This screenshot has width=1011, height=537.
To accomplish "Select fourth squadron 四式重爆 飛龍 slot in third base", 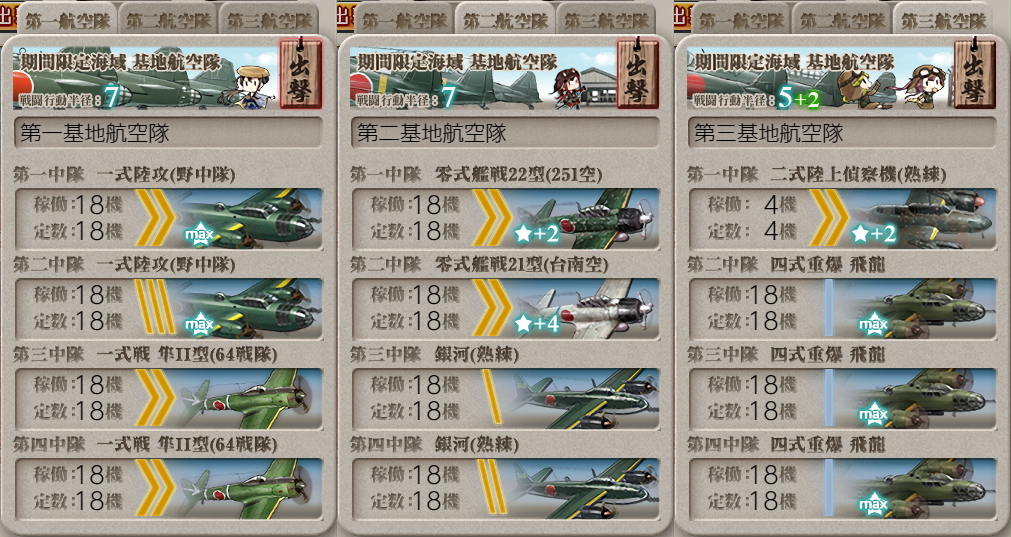I will pos(842,489).
